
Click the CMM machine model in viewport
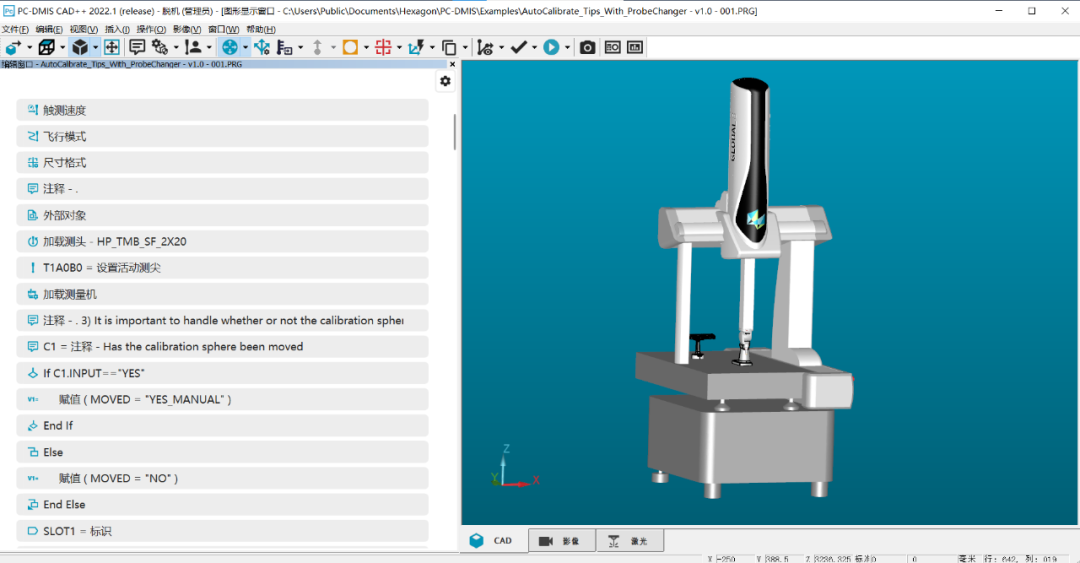744,289
